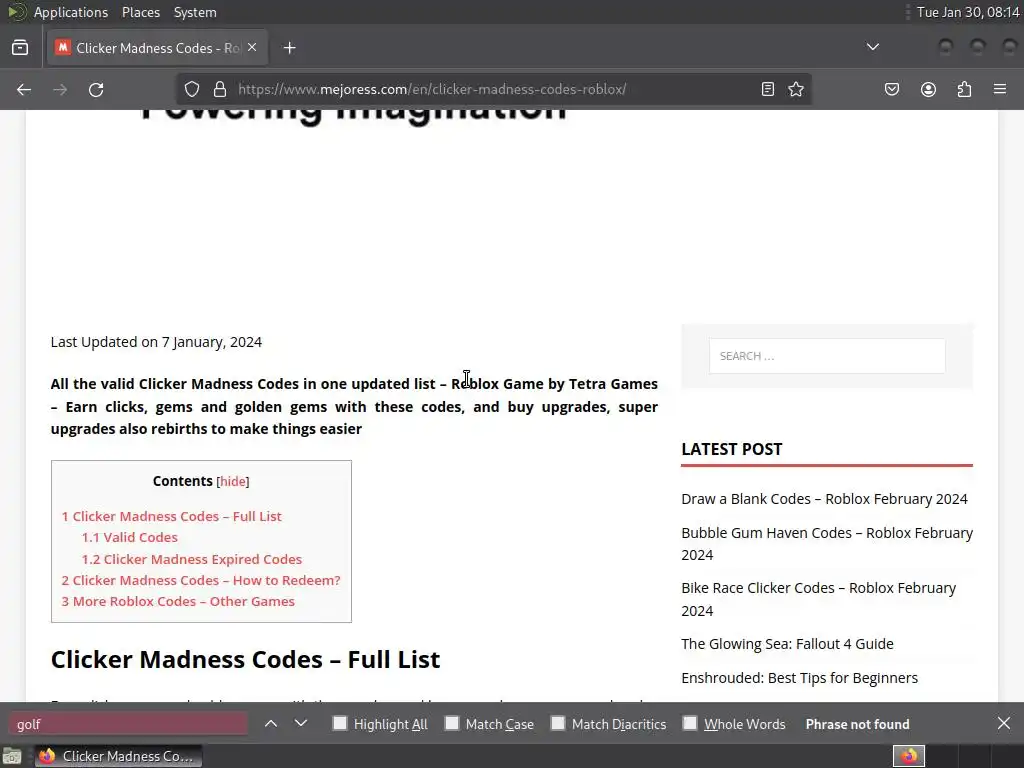1024x768 pixels.
Task: Open Applications menu
Action: point(71,12)
